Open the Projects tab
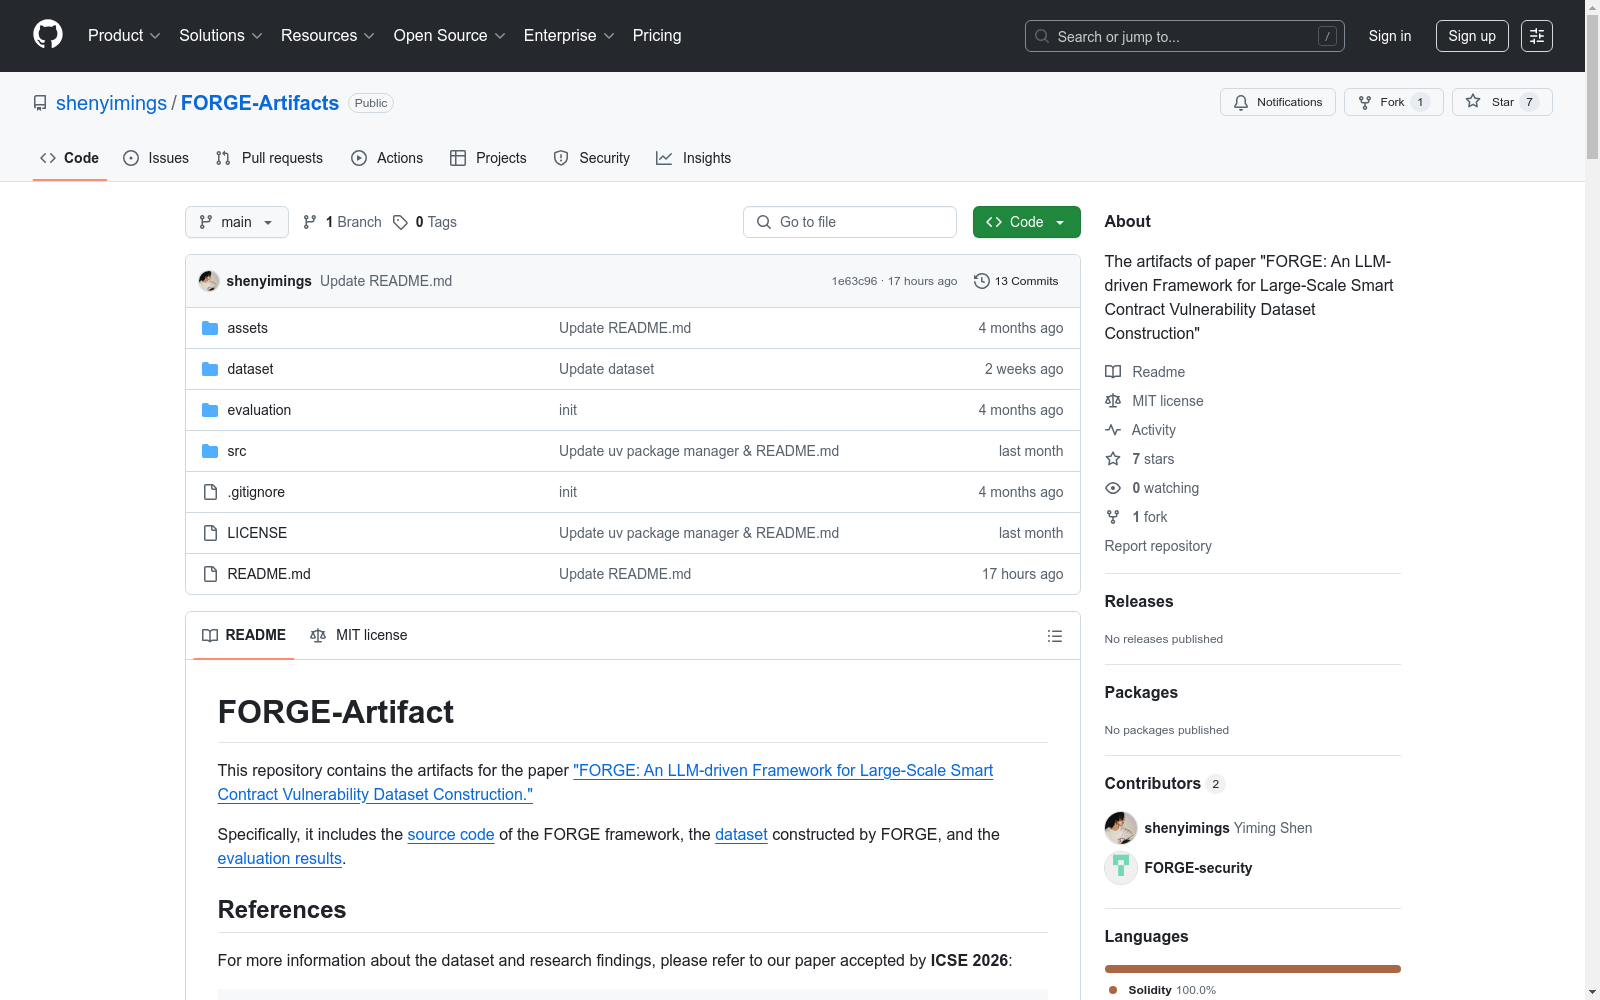Viewport: 1600px width, 1000px height. (488, 158)
